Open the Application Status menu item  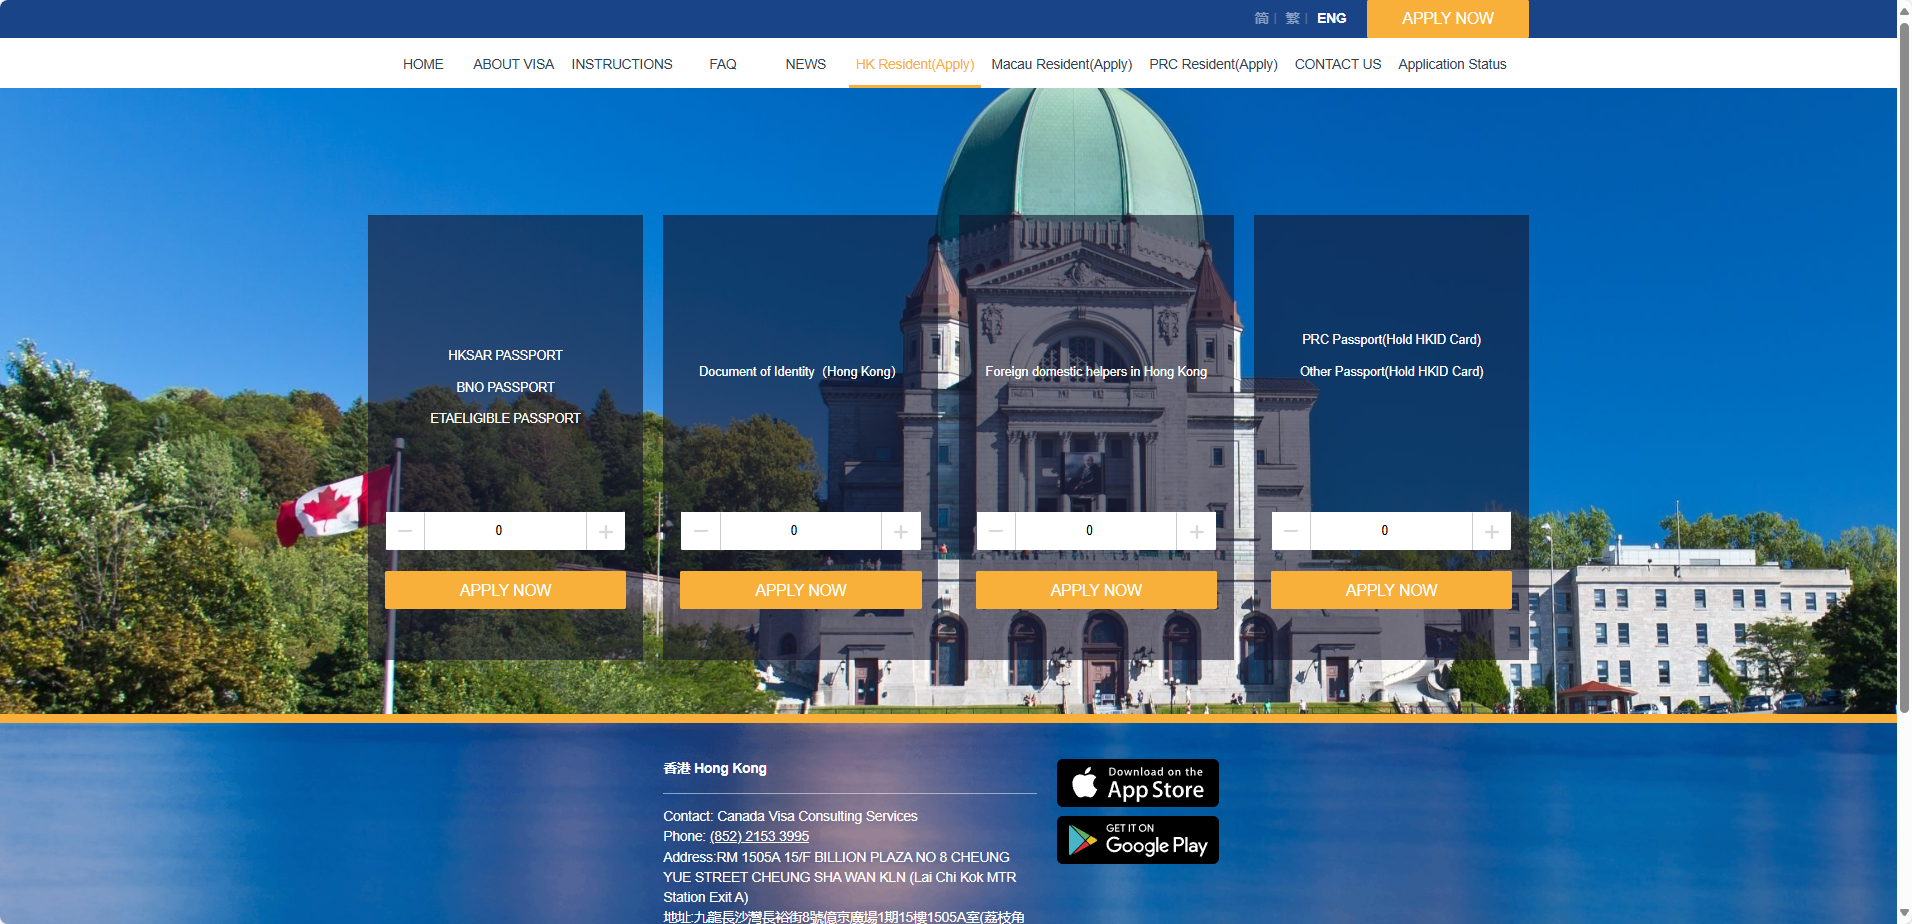tap(1451, 64)
